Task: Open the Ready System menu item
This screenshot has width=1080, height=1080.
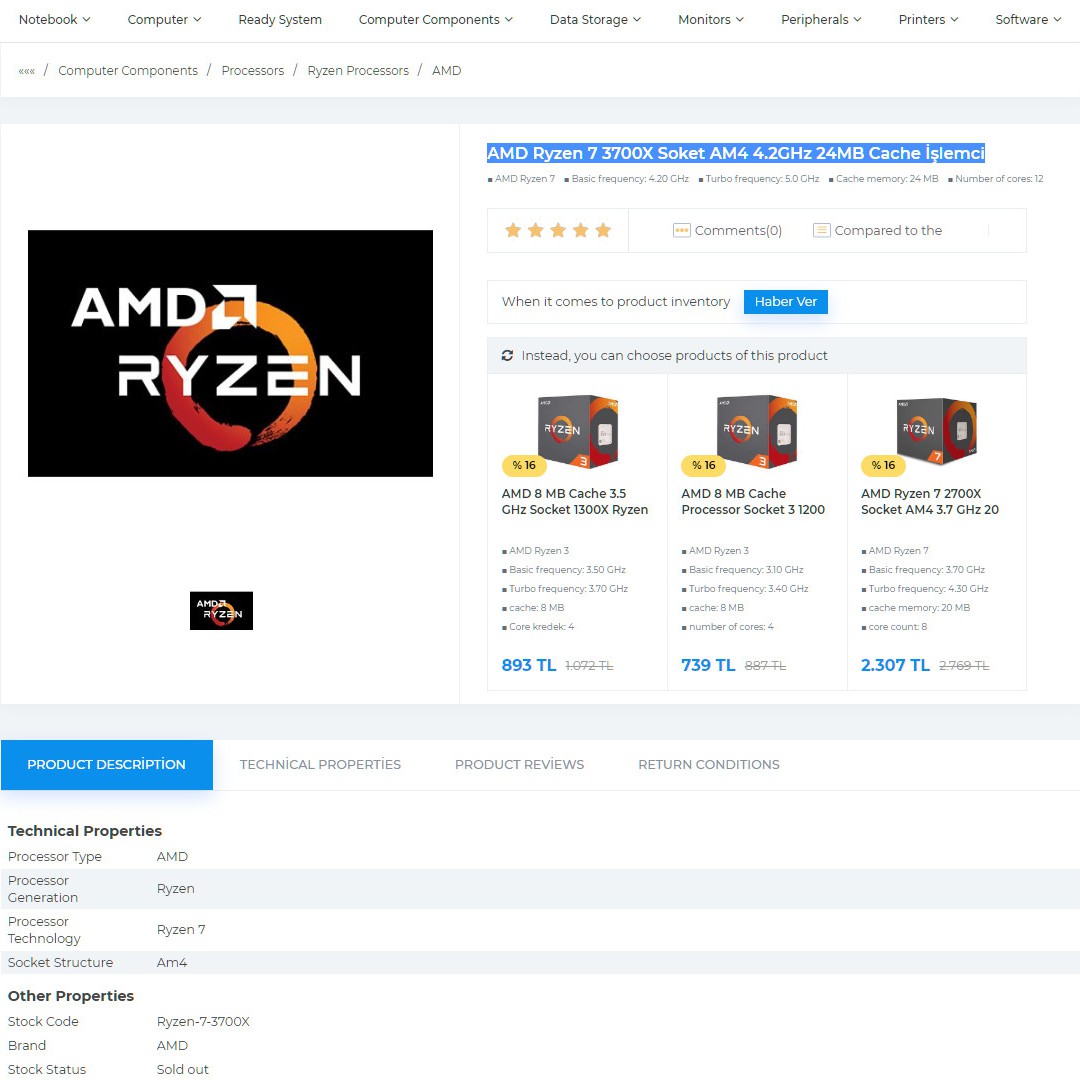Action: tap(280, 20)
